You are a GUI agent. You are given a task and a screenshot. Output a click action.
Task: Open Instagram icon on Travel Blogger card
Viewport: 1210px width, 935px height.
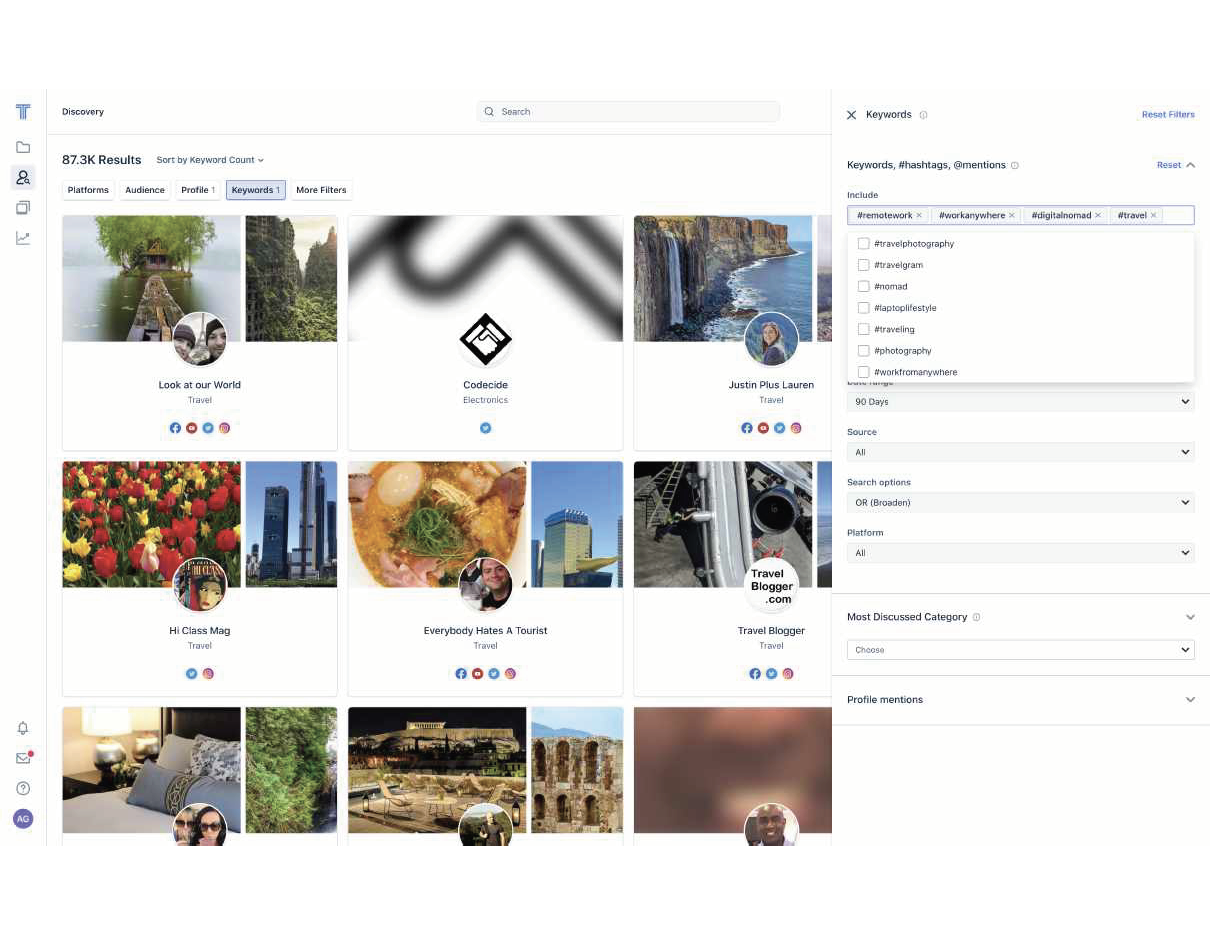[x=788, y=674]
